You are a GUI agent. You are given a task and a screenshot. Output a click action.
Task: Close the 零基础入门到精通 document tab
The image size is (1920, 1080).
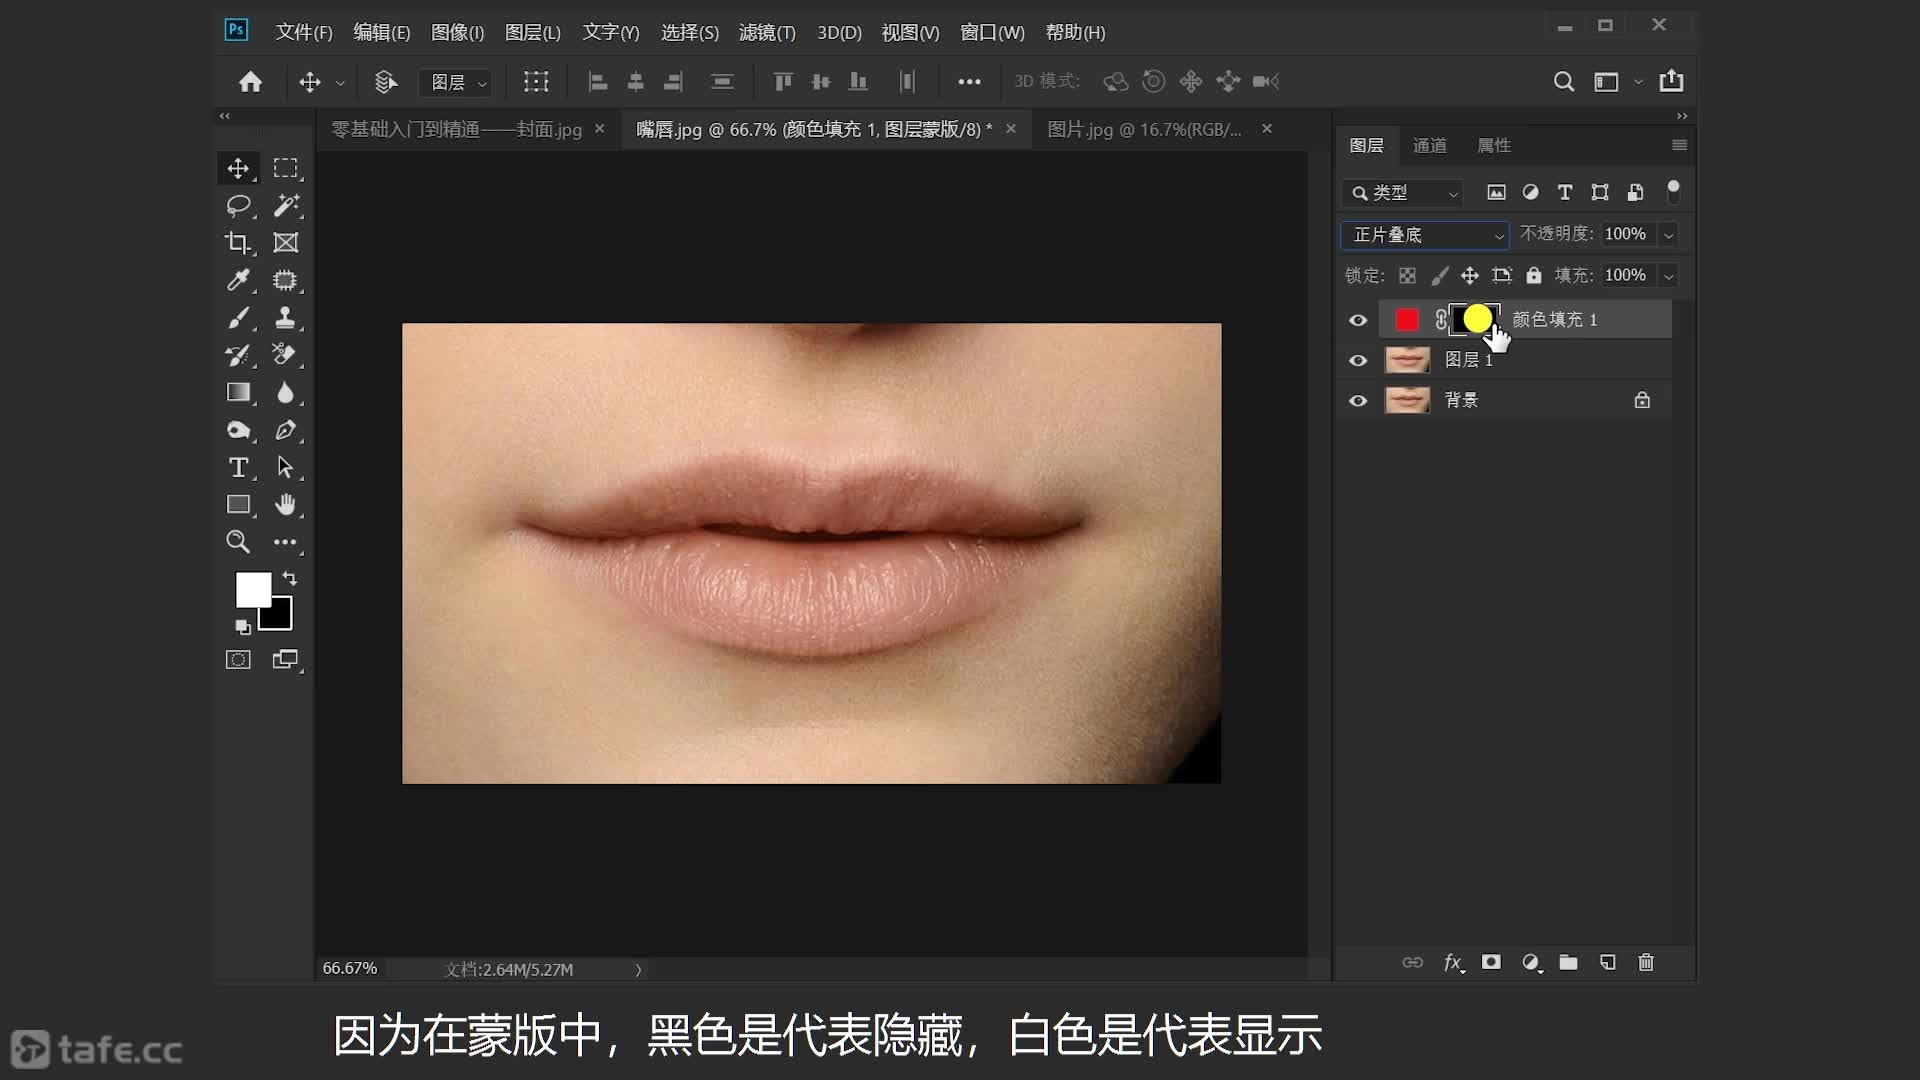point(599,129)
